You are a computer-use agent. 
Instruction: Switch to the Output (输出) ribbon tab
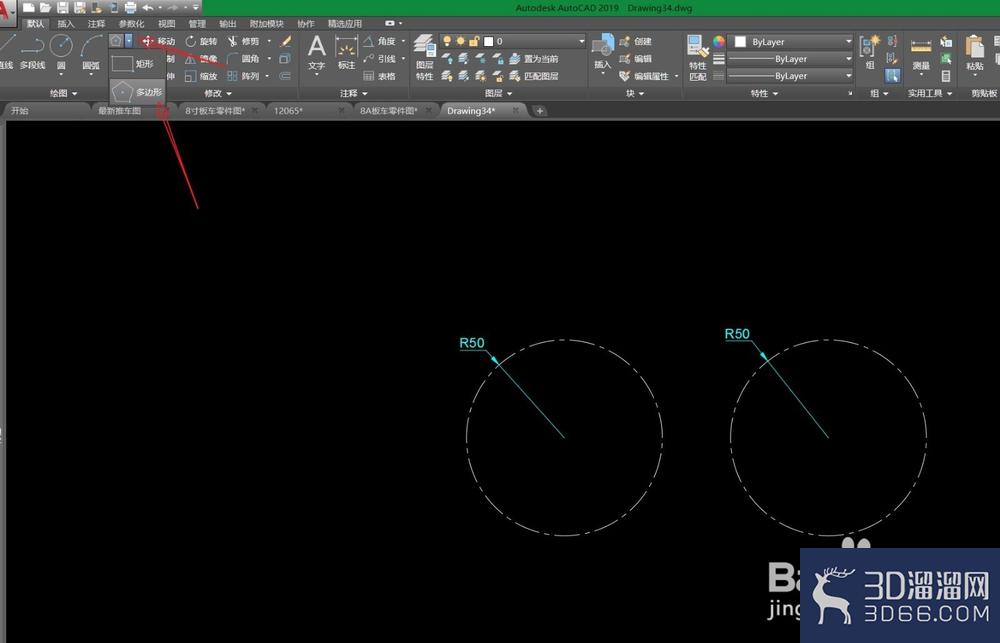pos(228,24)
